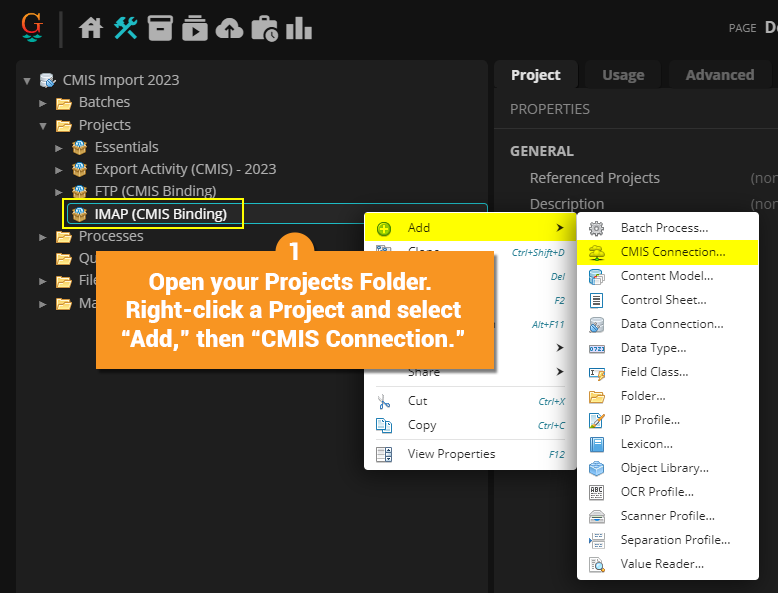Click the Object Library cube icon
The image size is (778, 593).
click(596, 468)
